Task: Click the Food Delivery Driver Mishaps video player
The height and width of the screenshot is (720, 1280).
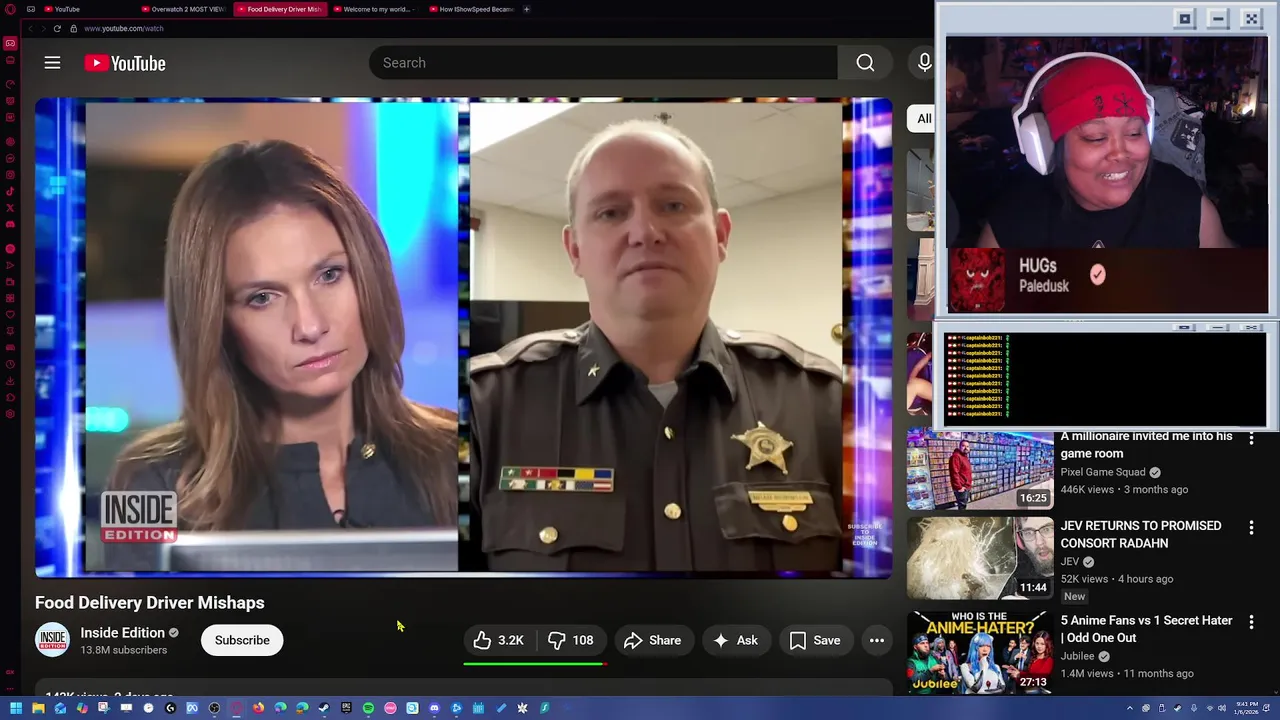Action: pos(464,338)
